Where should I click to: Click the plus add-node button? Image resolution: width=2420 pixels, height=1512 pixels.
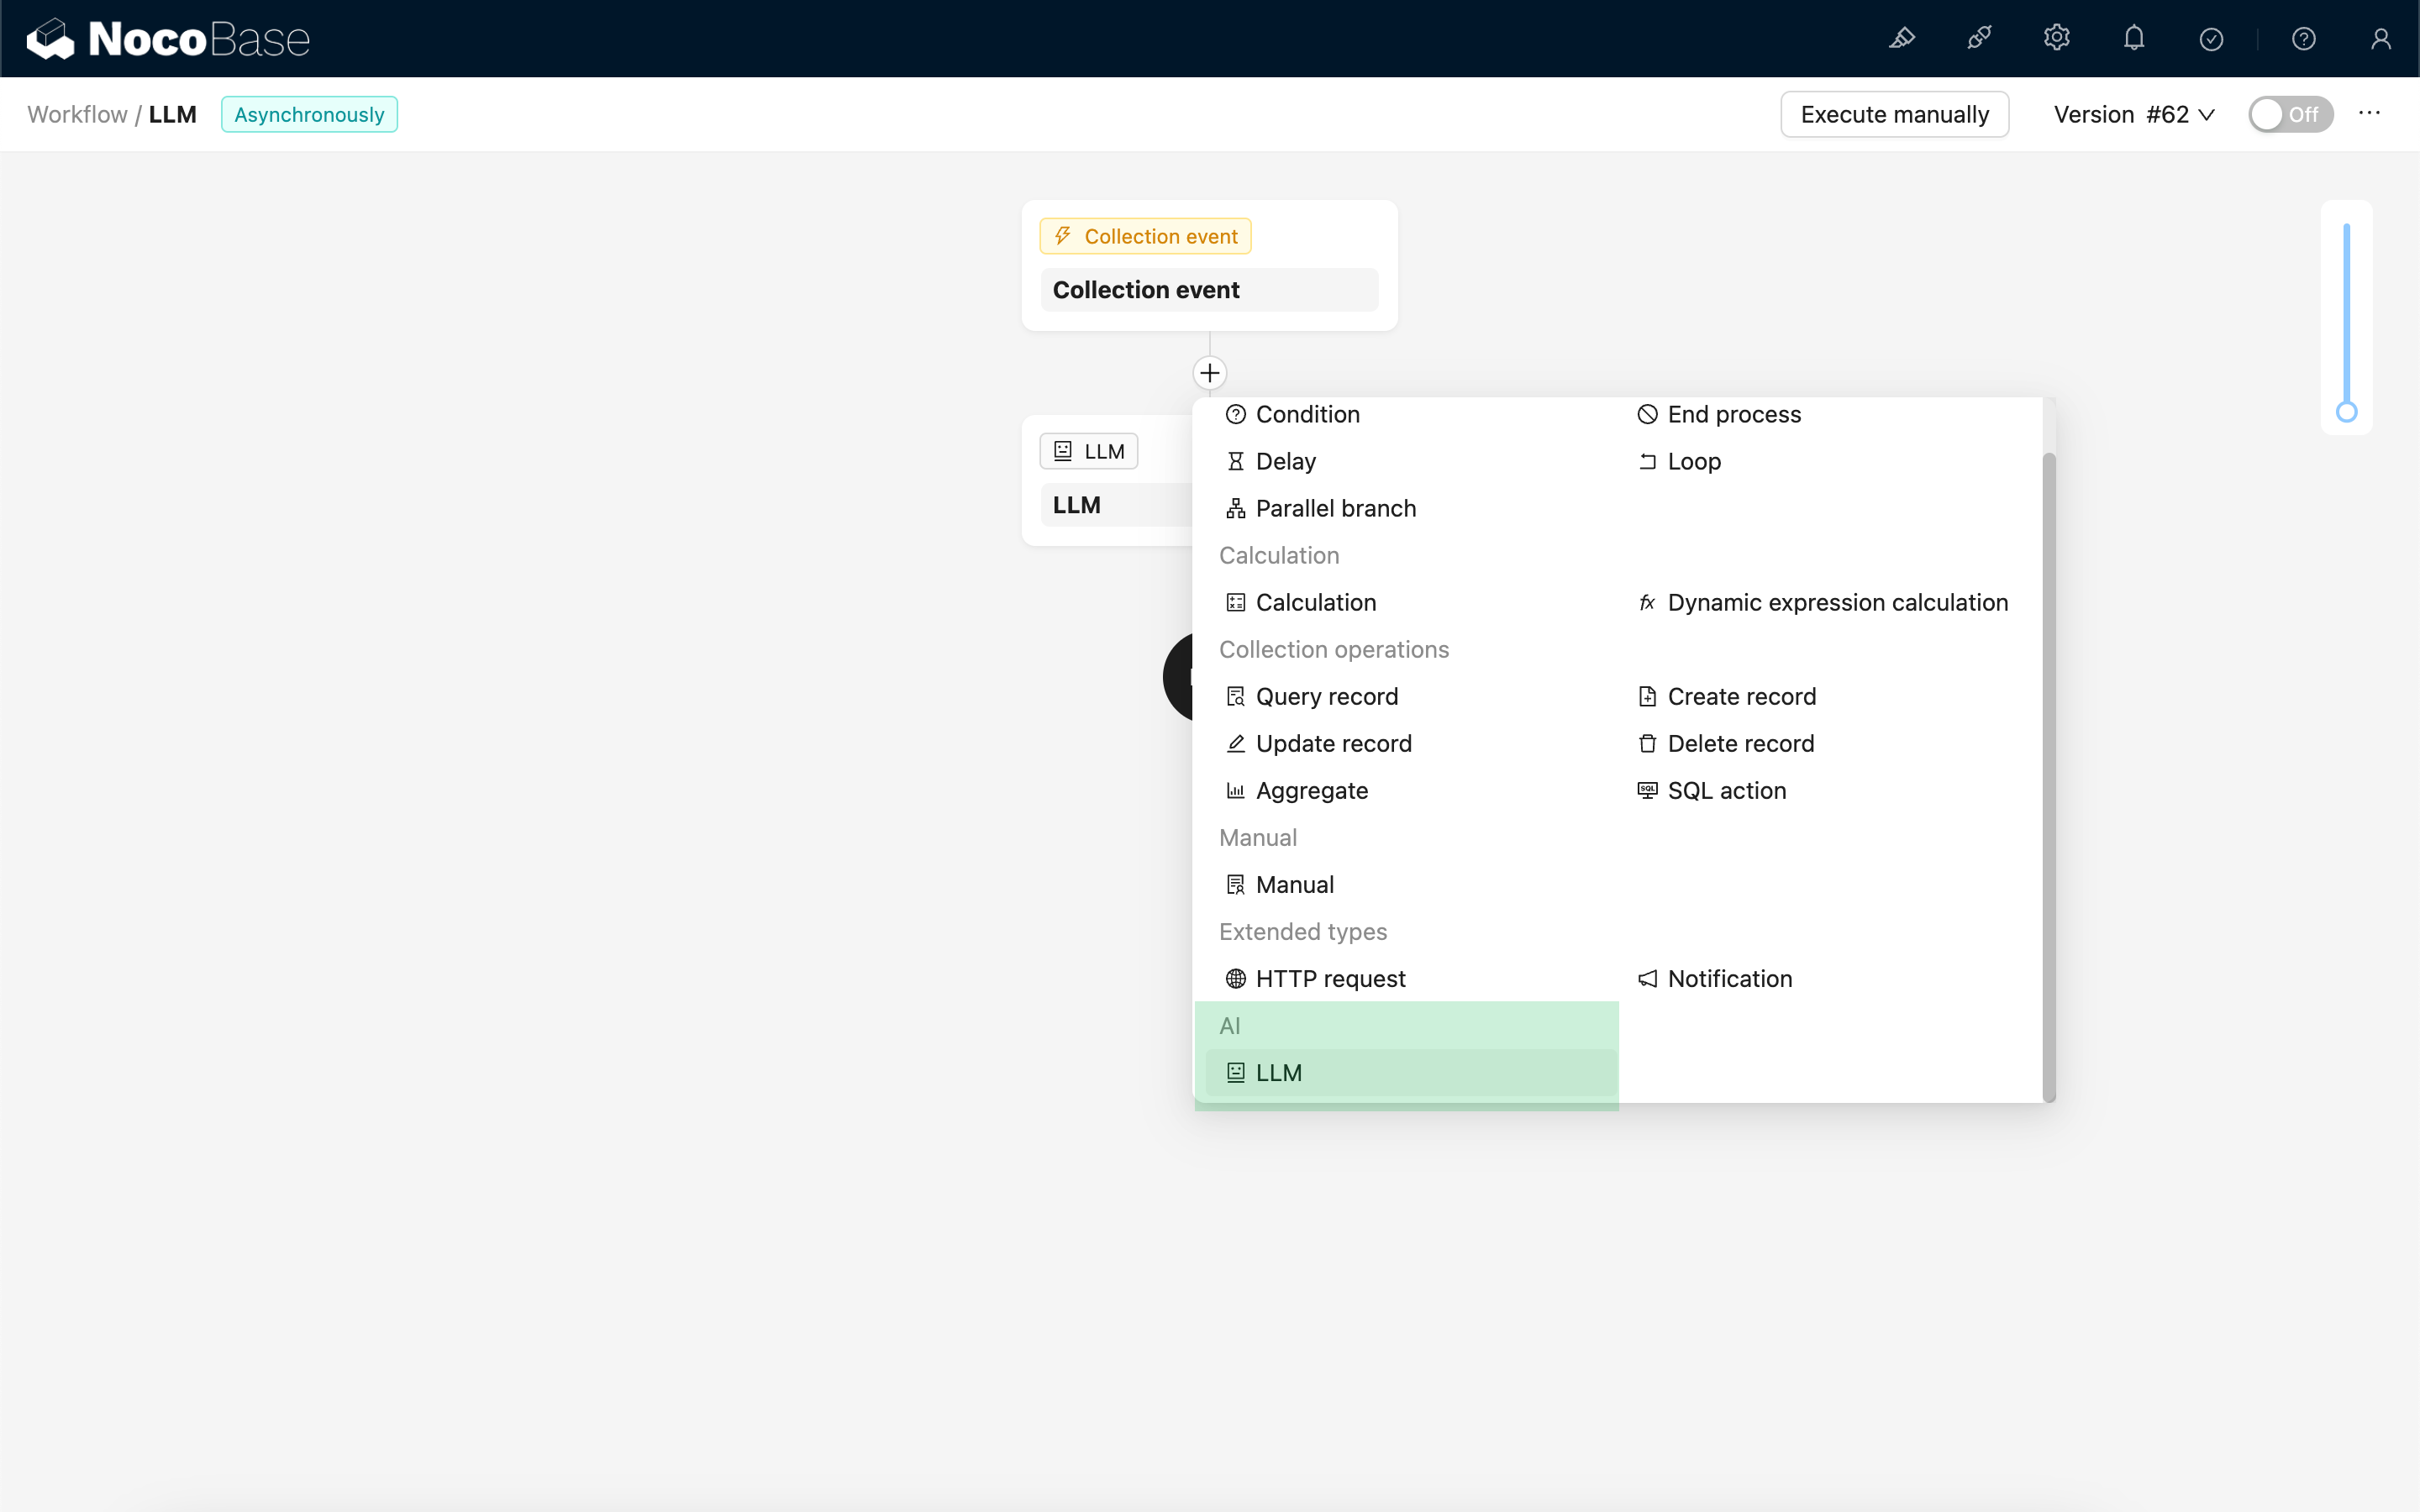pyautogui.click(x=1209, y=373)
